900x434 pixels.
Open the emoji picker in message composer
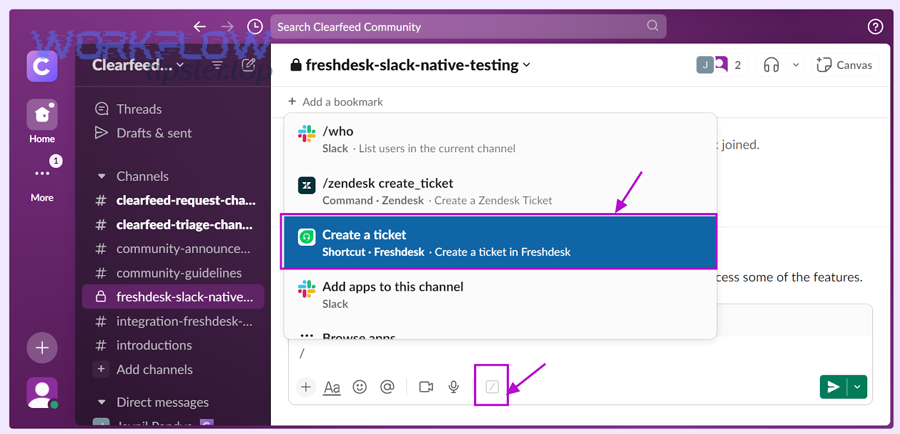coord(360,387)
